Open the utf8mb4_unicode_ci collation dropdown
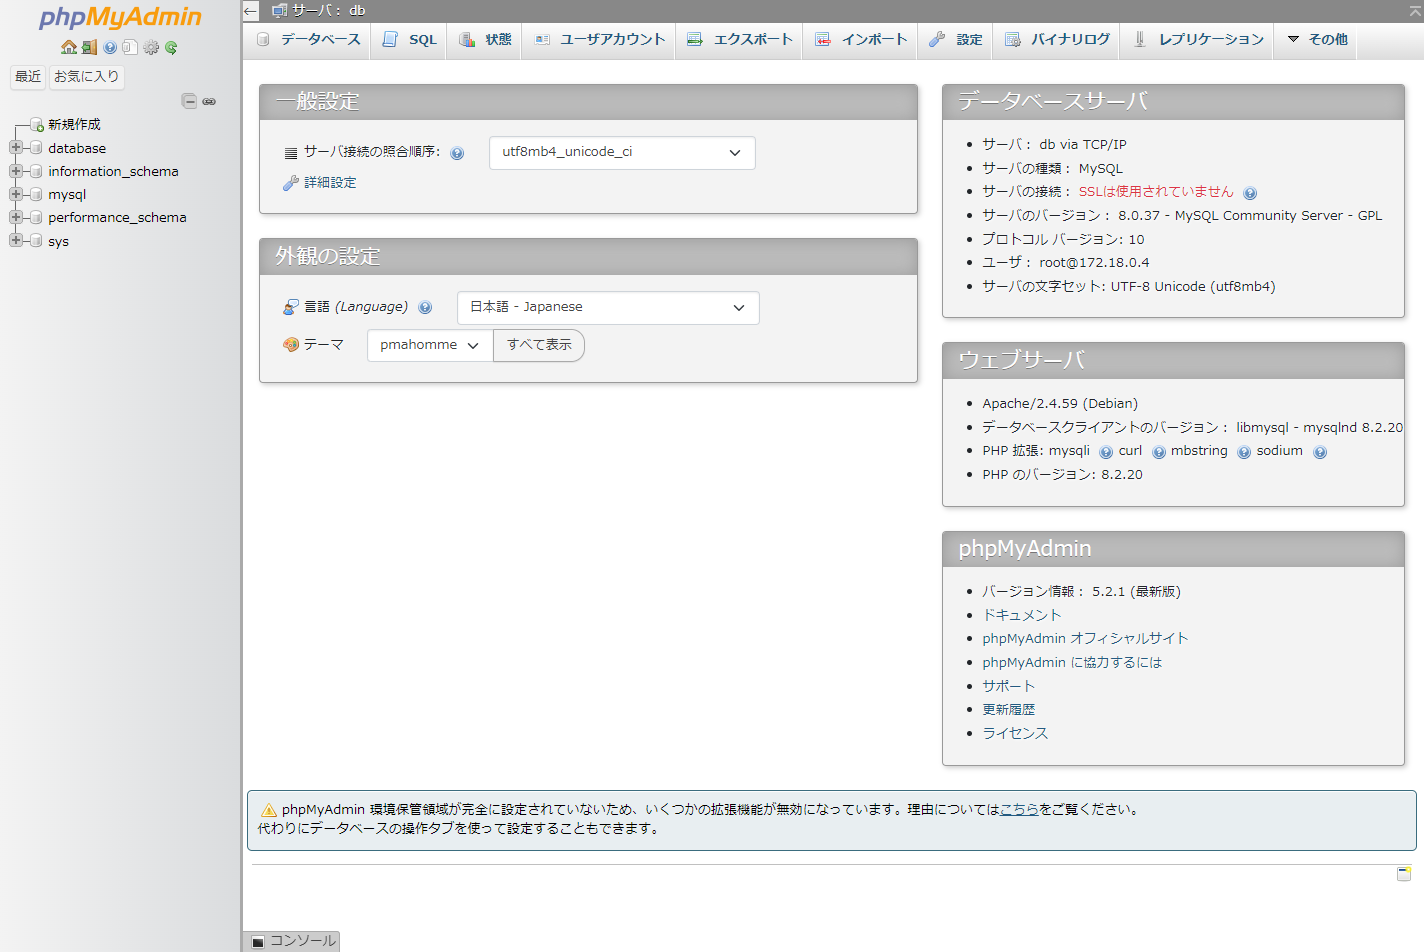Image resolution: width=1424 pixels, height=952 pixels. tap(622, 153)
